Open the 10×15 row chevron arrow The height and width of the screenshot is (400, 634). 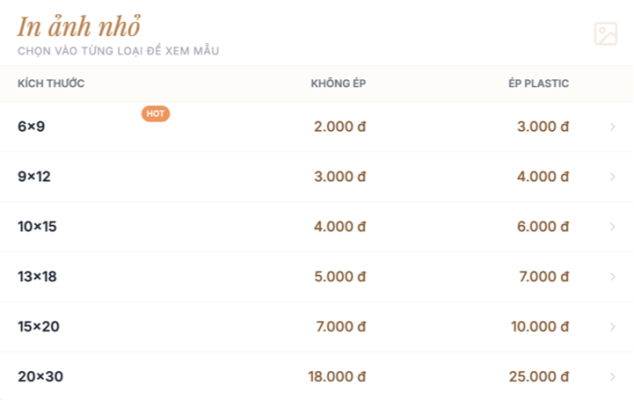[612, 227]
